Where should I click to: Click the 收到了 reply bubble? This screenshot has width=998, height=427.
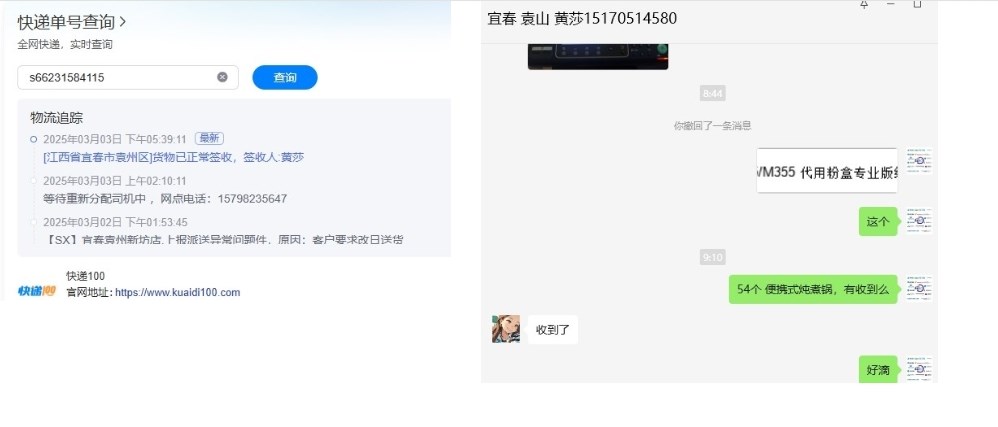point(552,330)
